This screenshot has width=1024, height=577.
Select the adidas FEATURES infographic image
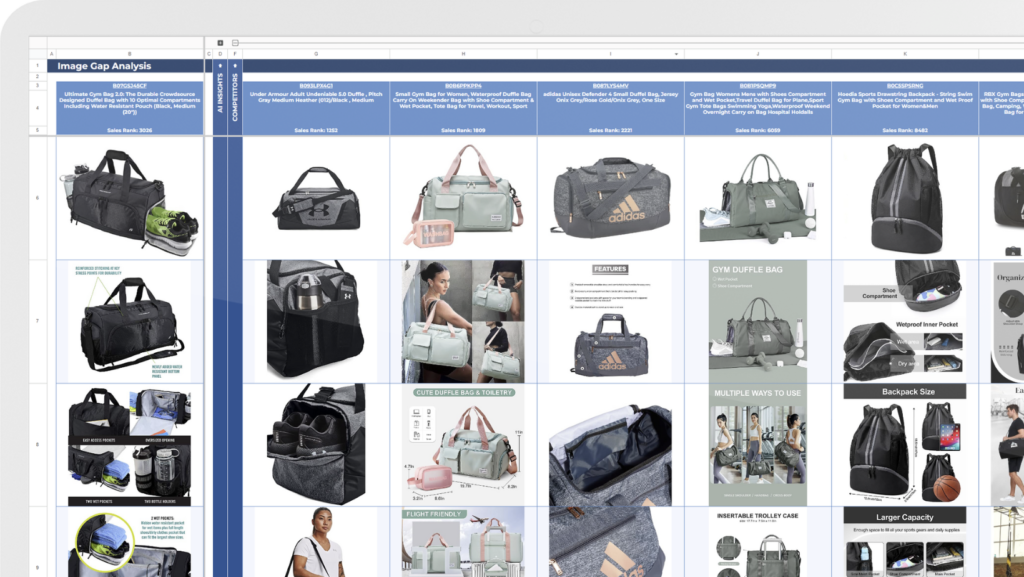pos(611,321)
